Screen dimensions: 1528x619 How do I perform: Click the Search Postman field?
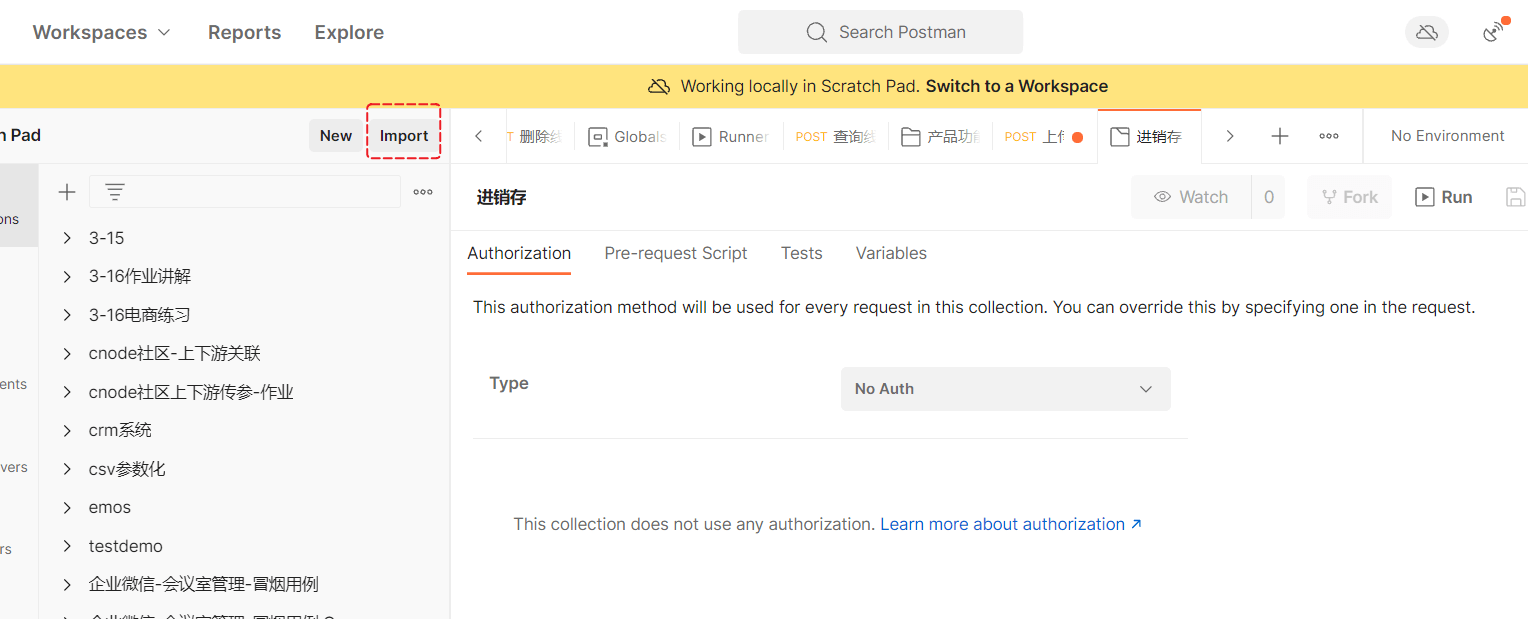tap(880, 32)
